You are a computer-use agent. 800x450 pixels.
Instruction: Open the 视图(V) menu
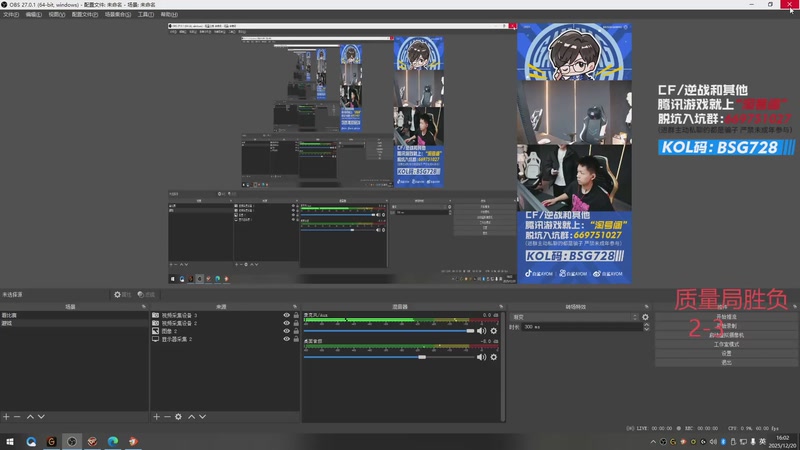(x=57, y=14)
